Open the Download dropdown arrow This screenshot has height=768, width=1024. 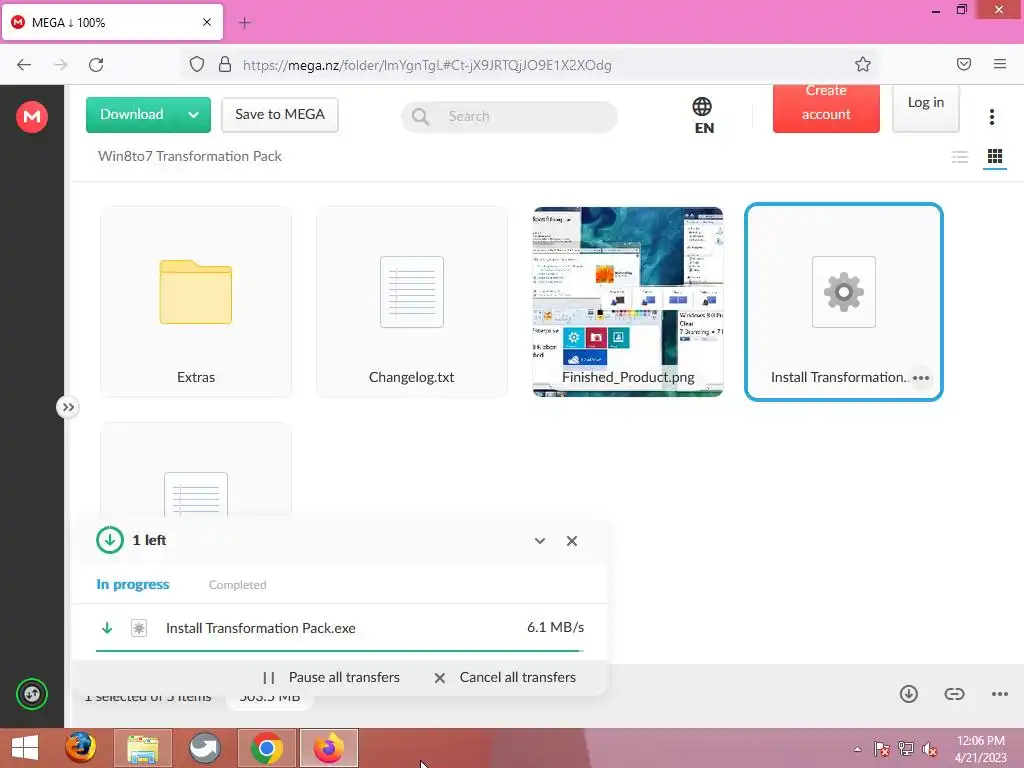(194, 114)
